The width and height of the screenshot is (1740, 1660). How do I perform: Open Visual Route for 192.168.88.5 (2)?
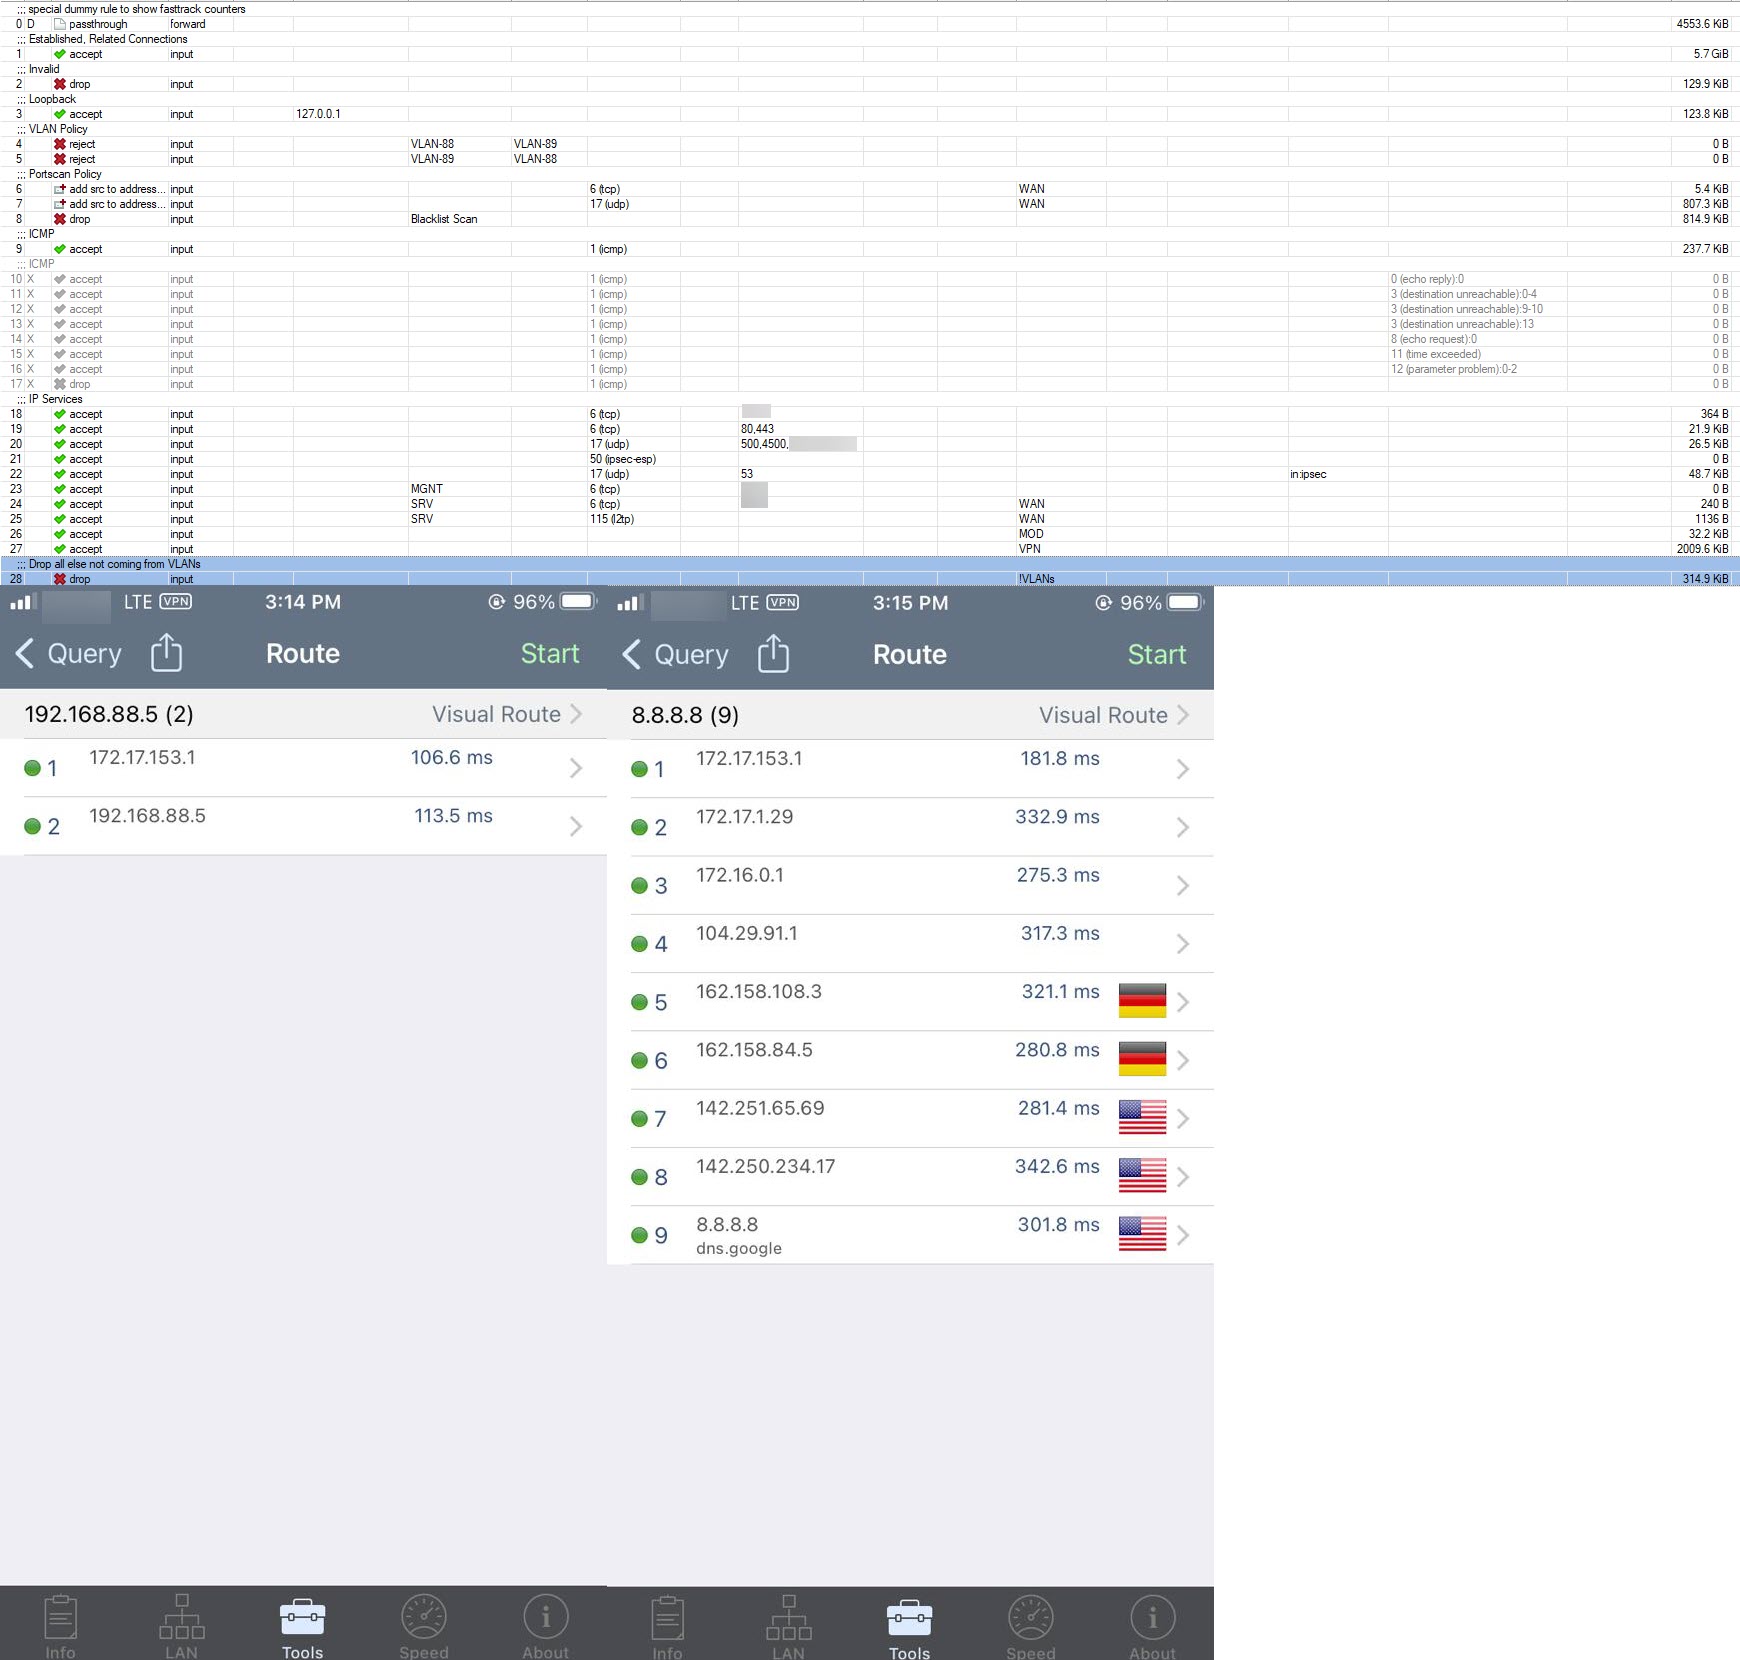tap(507, 714)
